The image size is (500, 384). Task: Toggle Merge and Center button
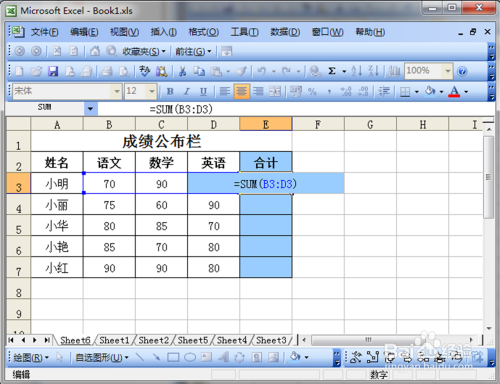click(275, 91)
